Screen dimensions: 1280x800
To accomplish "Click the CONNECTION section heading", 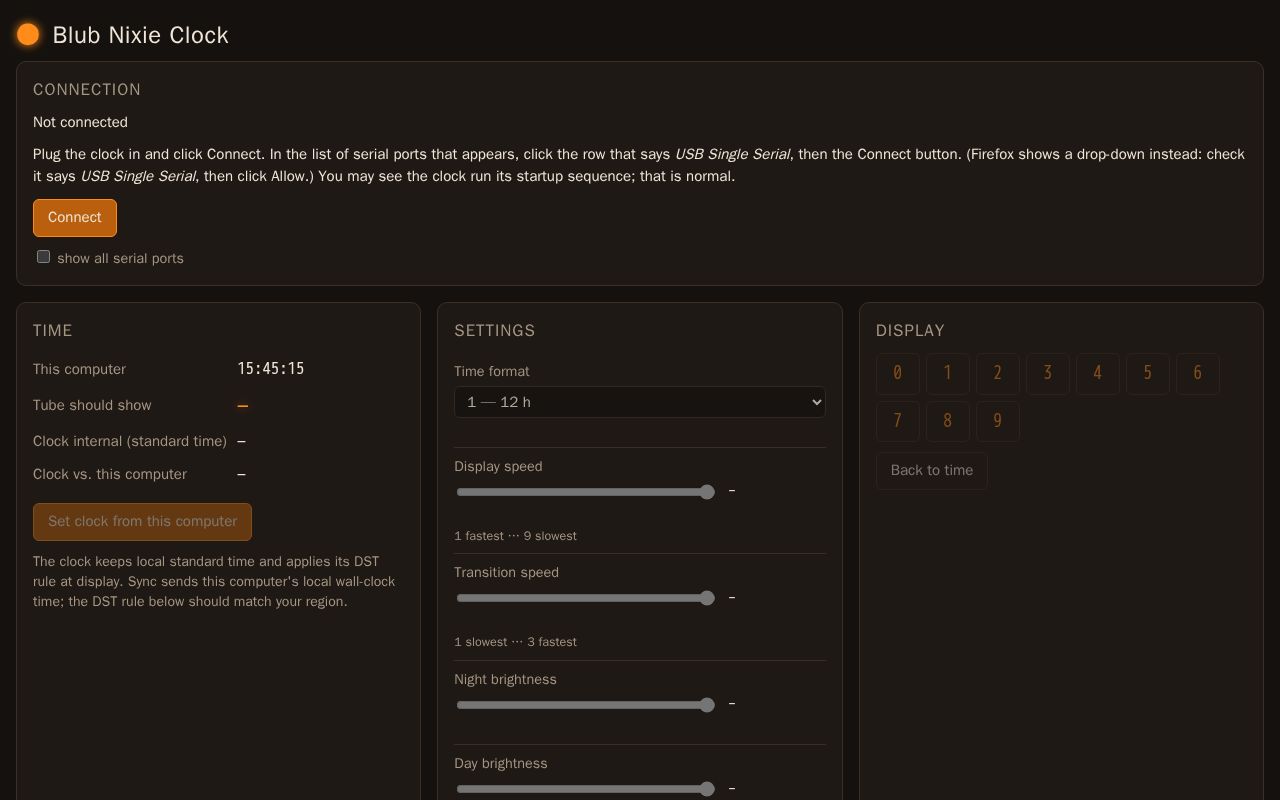I will click(x=87, y=90).
